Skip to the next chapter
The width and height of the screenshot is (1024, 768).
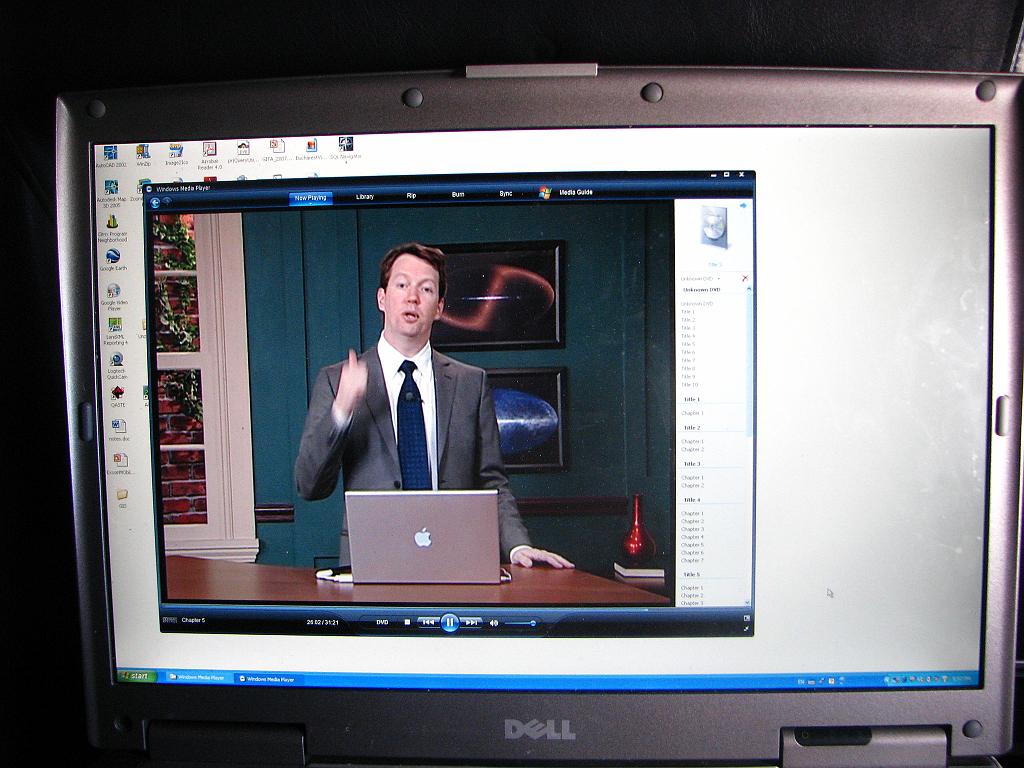[x=472, y=622]
